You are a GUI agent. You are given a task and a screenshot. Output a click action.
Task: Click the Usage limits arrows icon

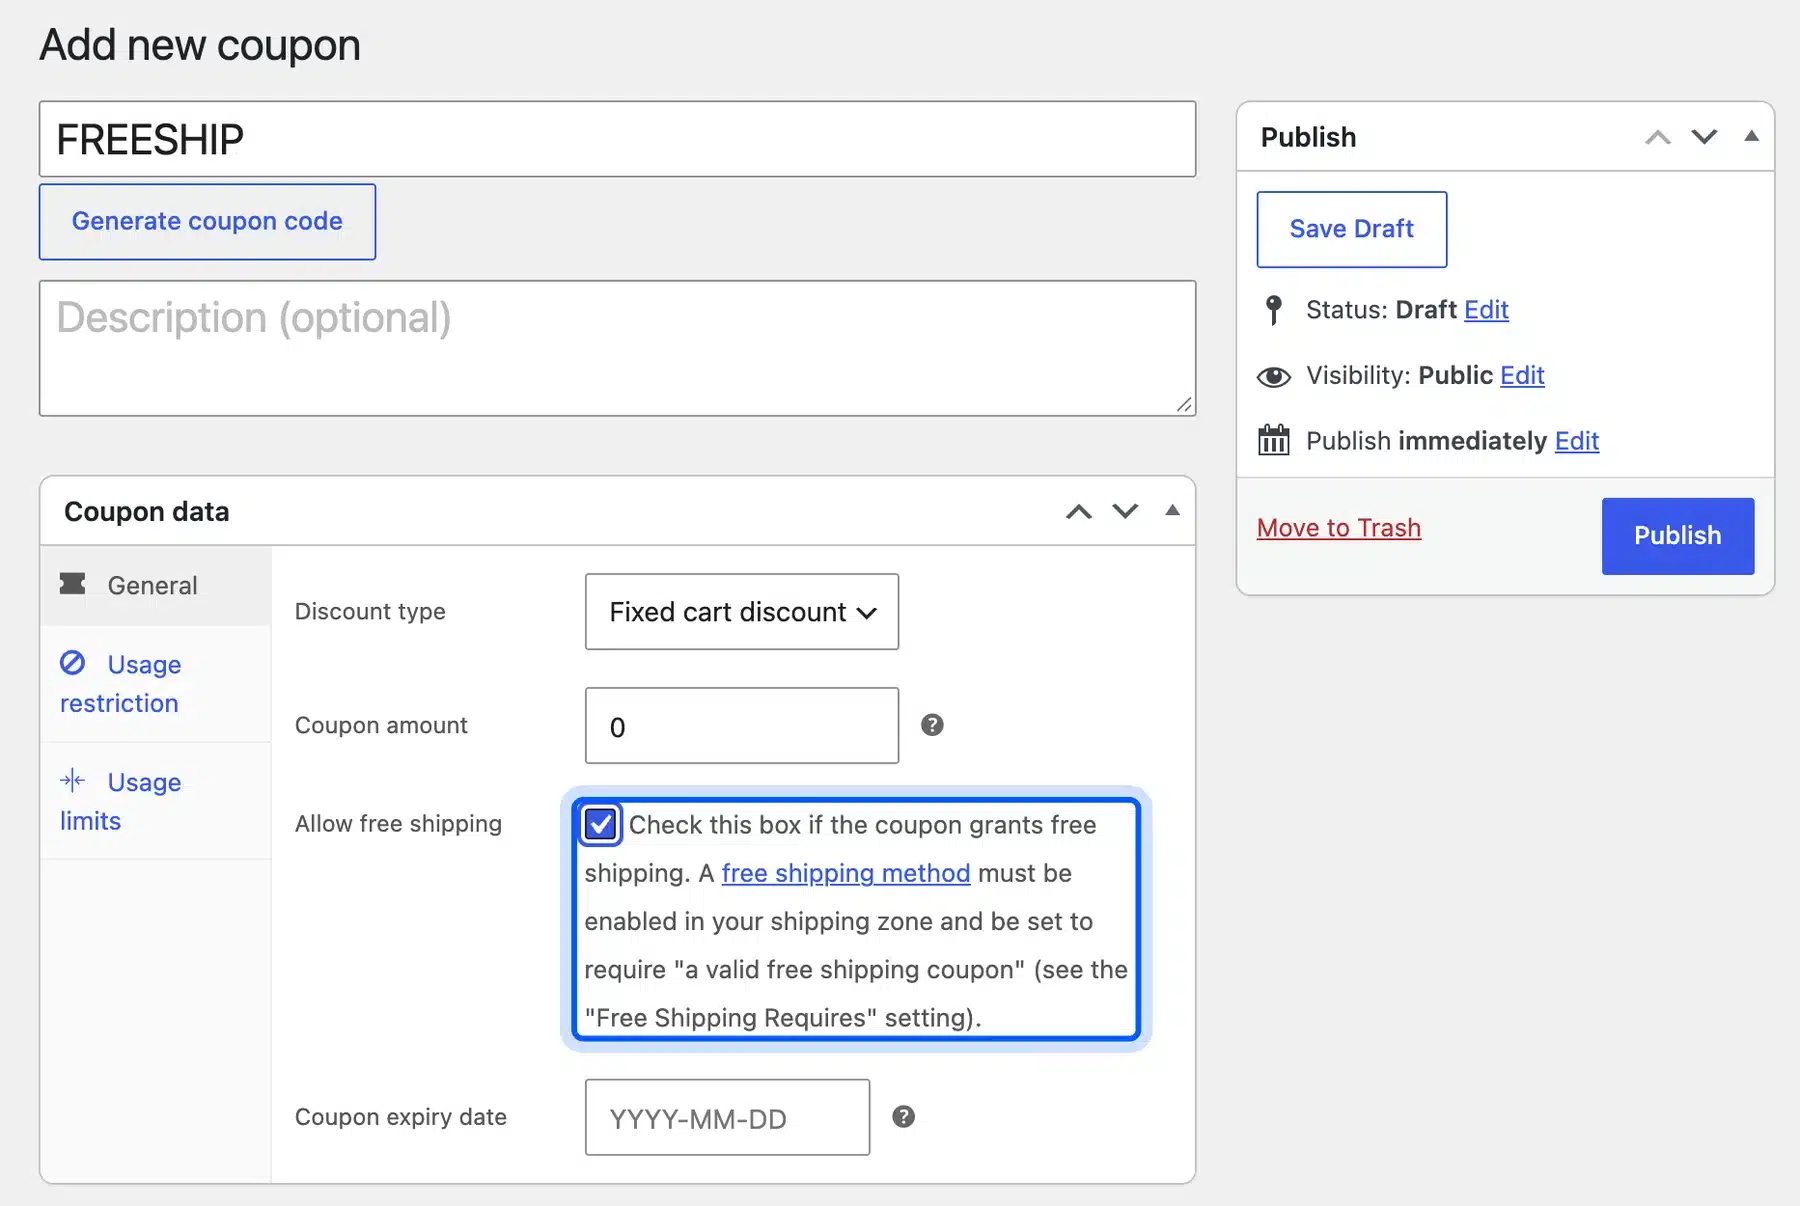[x=72, y=780]
